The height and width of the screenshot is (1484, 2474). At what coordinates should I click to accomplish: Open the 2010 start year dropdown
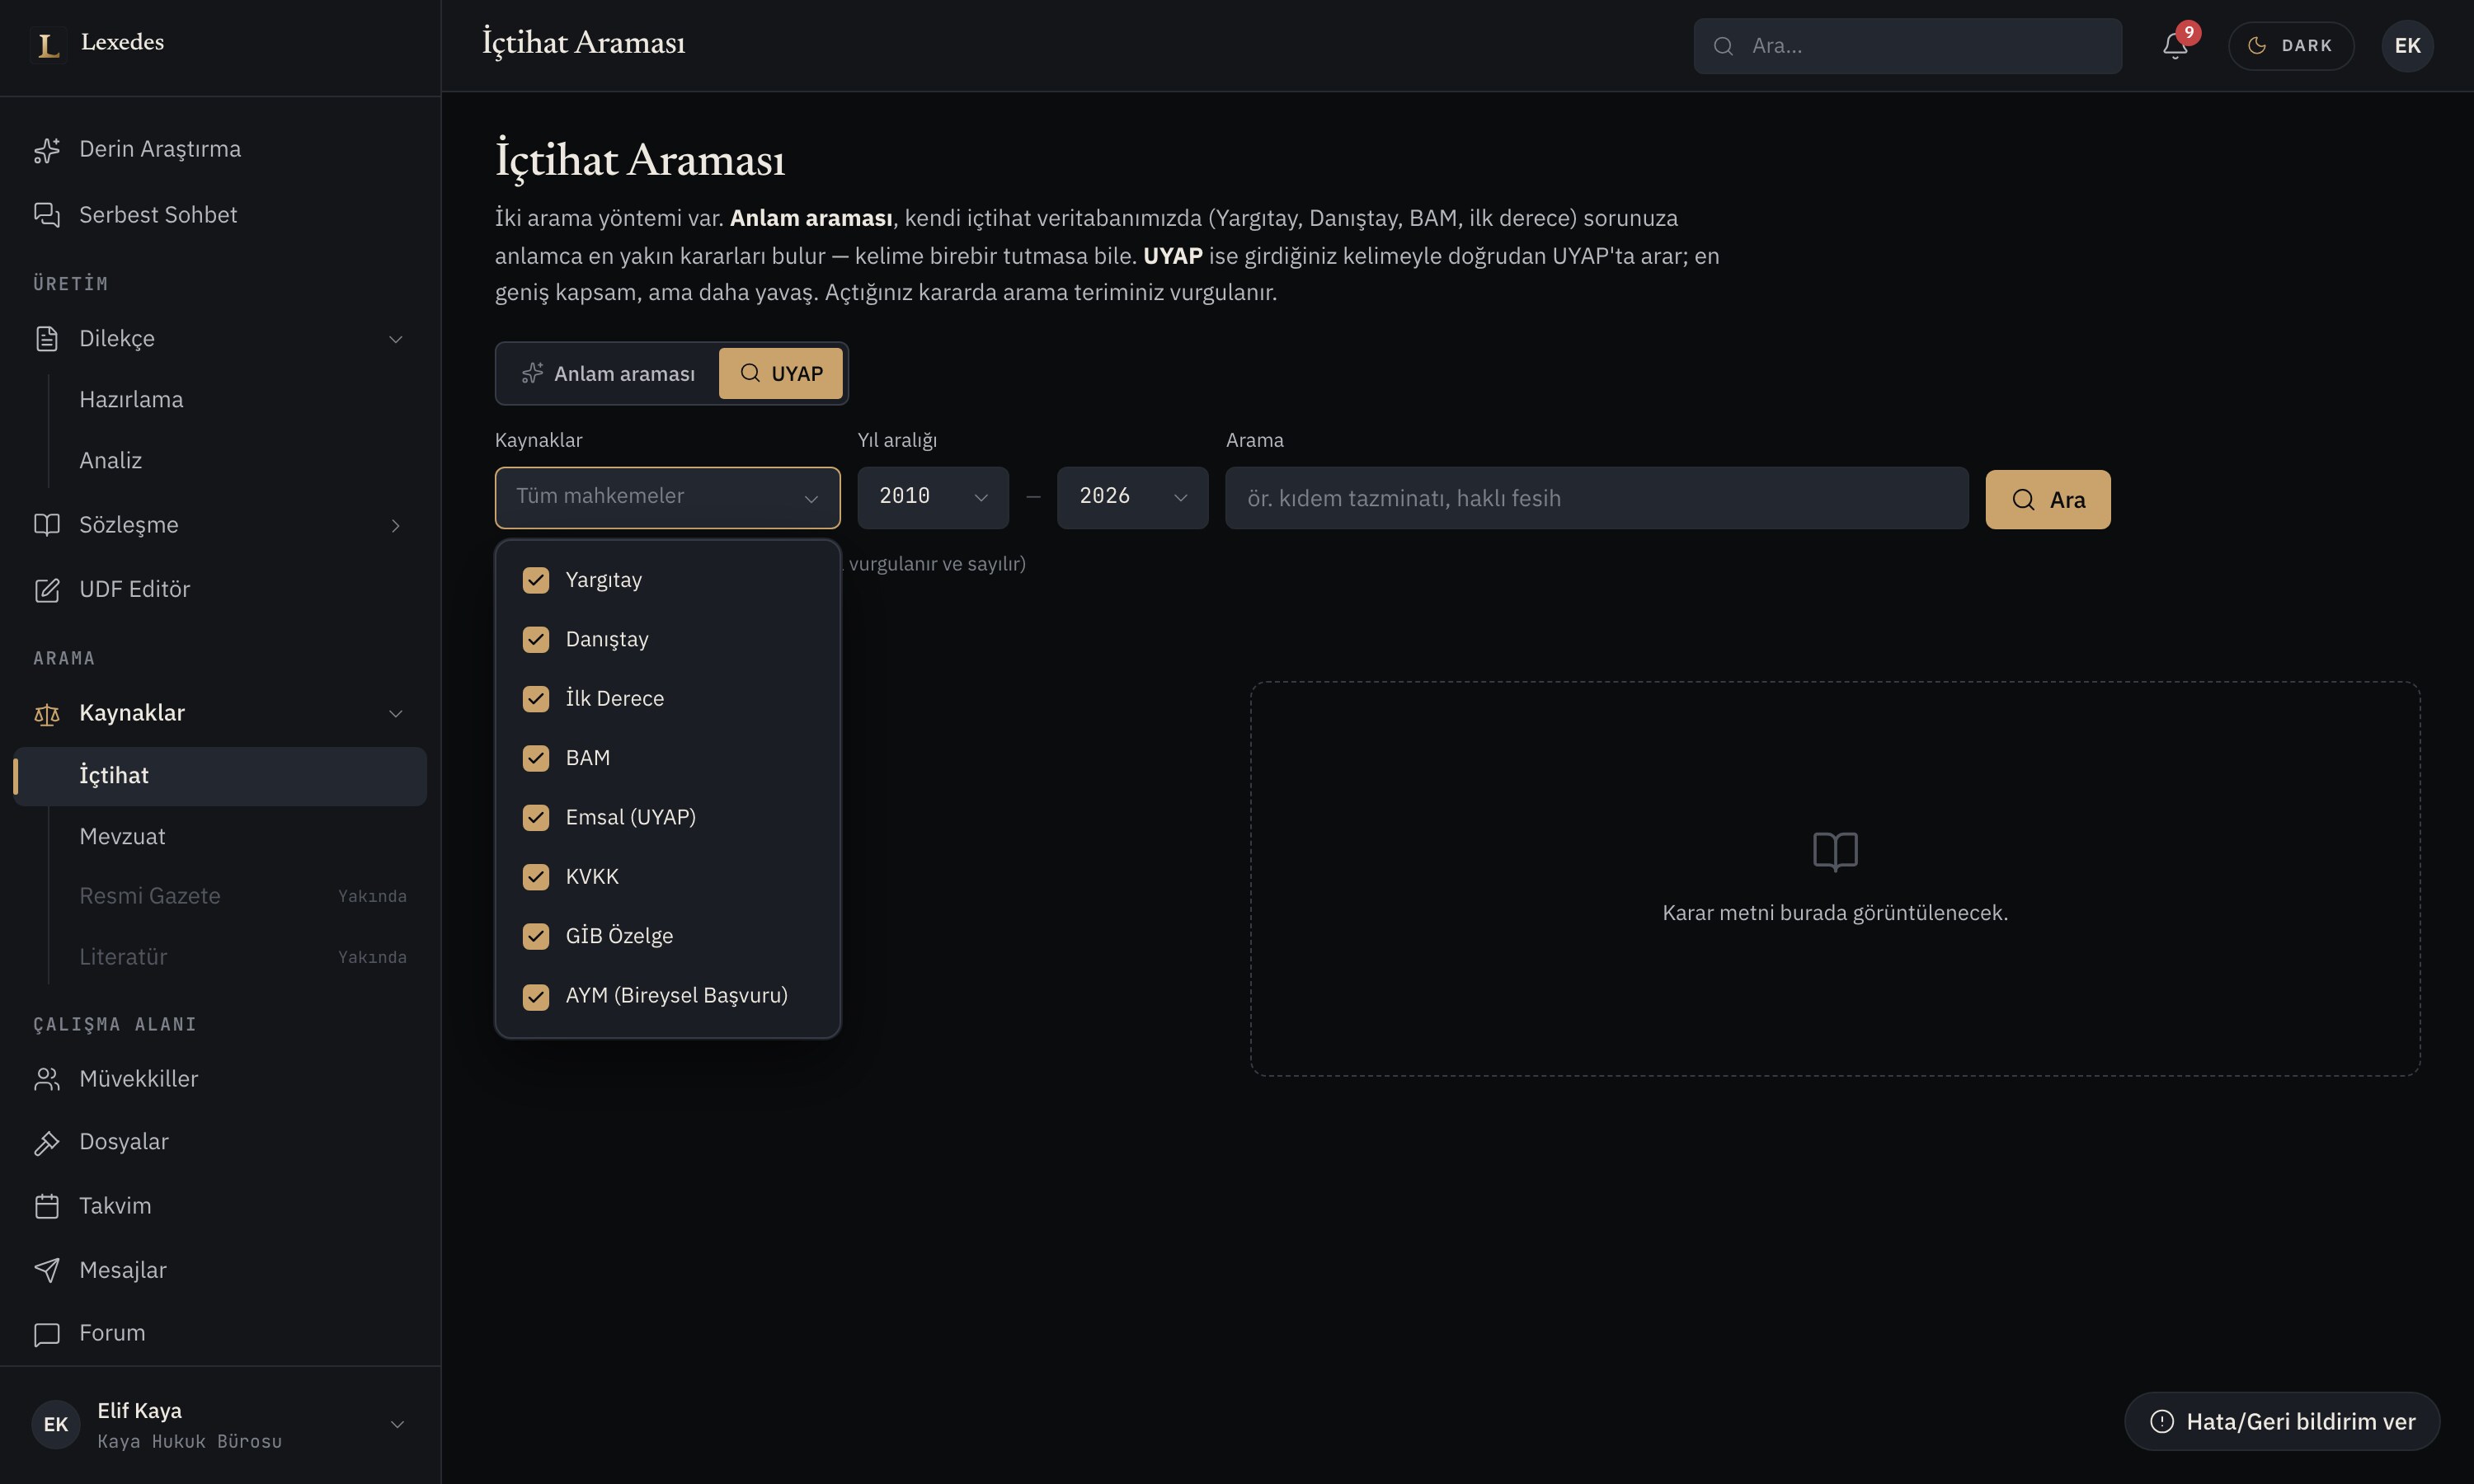coord(932,497)
